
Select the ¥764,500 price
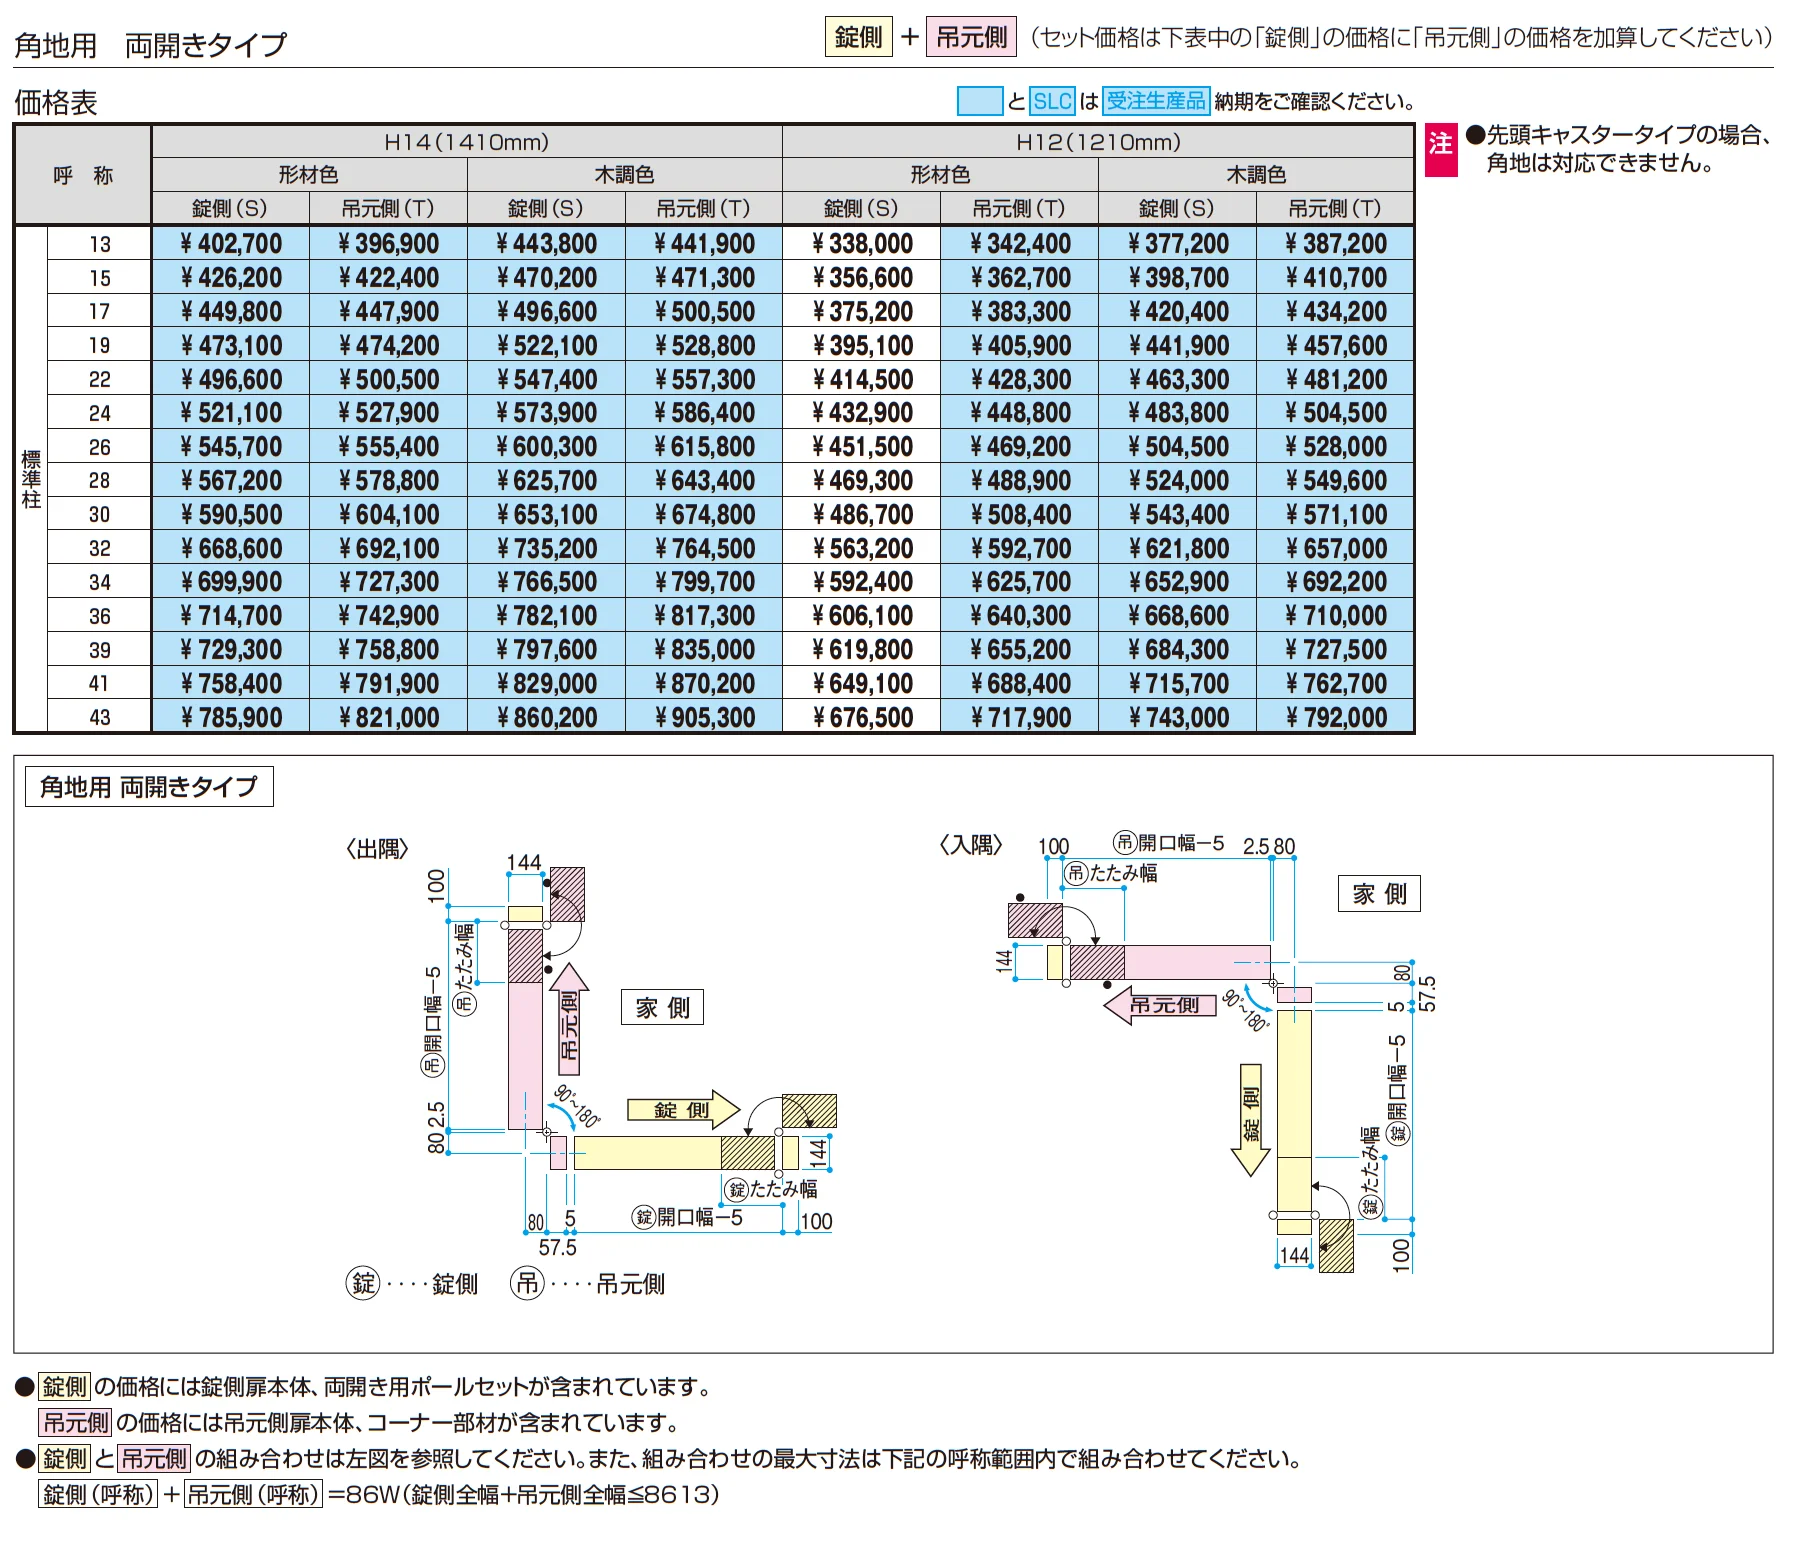coord(705,549)
